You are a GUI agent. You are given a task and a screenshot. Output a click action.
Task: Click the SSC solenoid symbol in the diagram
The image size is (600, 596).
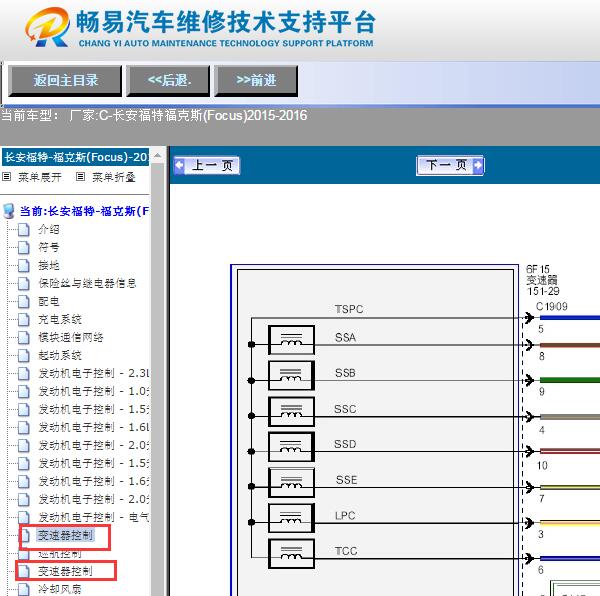tap(291, 412)
